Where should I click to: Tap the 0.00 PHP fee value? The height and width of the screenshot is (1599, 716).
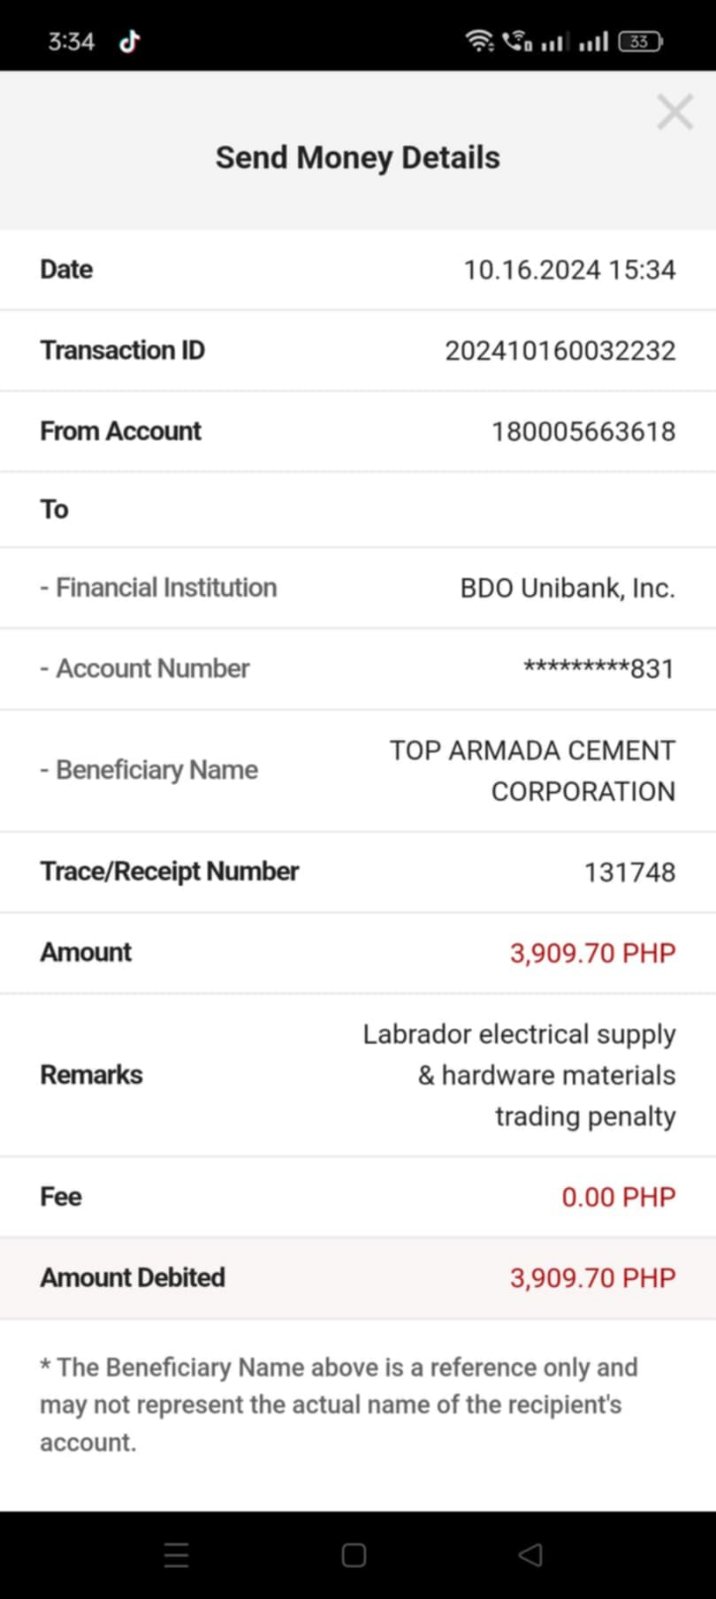point(618,1197)
